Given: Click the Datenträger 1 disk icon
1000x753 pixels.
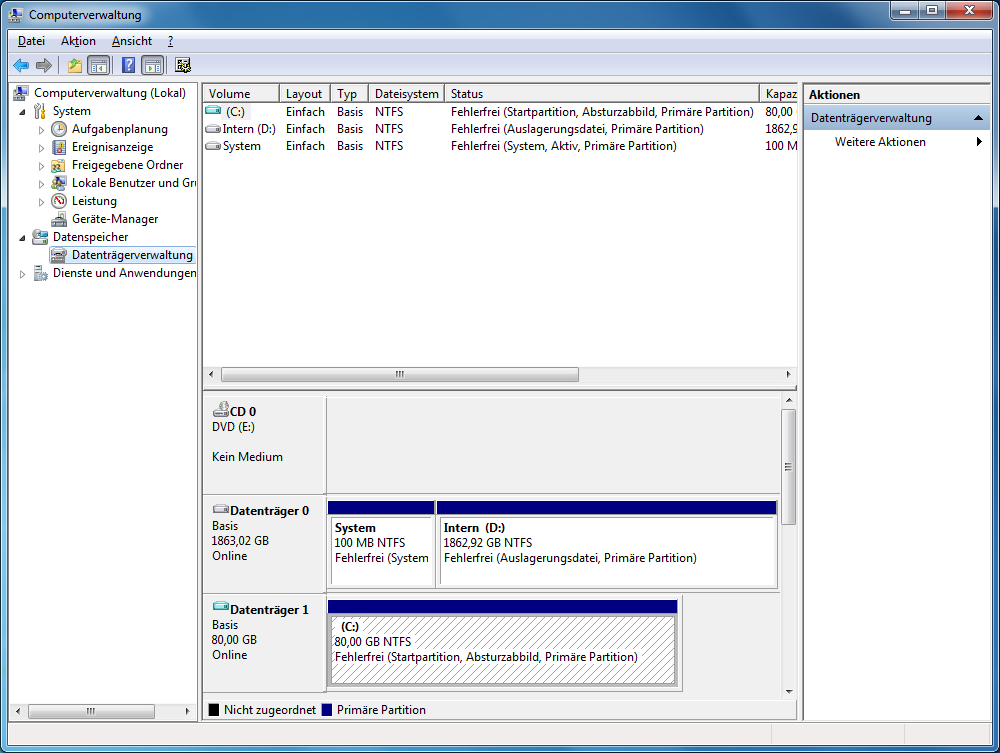Looking at the screenshot, I should click(221, 606).
